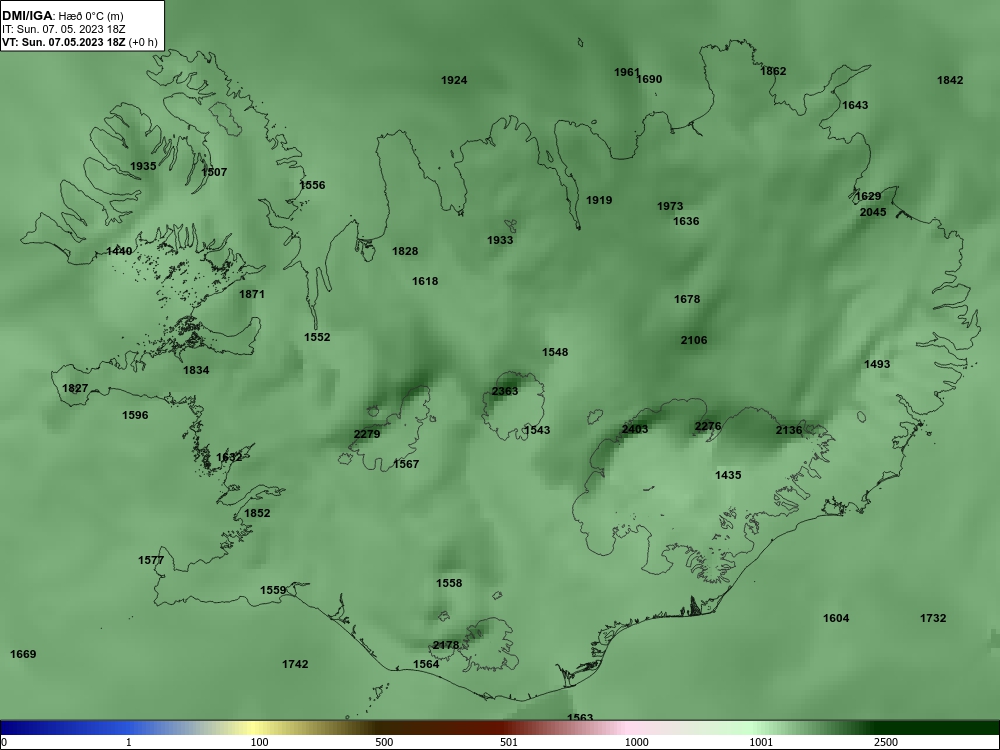This screenshot has height=750, width=1000.
Task: Click the value 1556
Action: click(x=312, y=186)
